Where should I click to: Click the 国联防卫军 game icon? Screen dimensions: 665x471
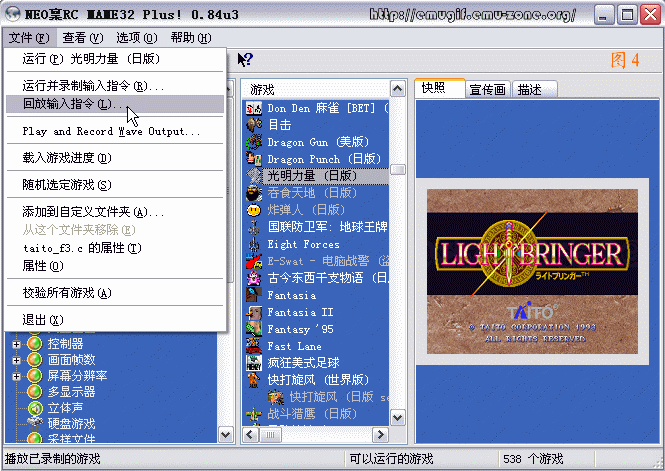coord(254,227)
